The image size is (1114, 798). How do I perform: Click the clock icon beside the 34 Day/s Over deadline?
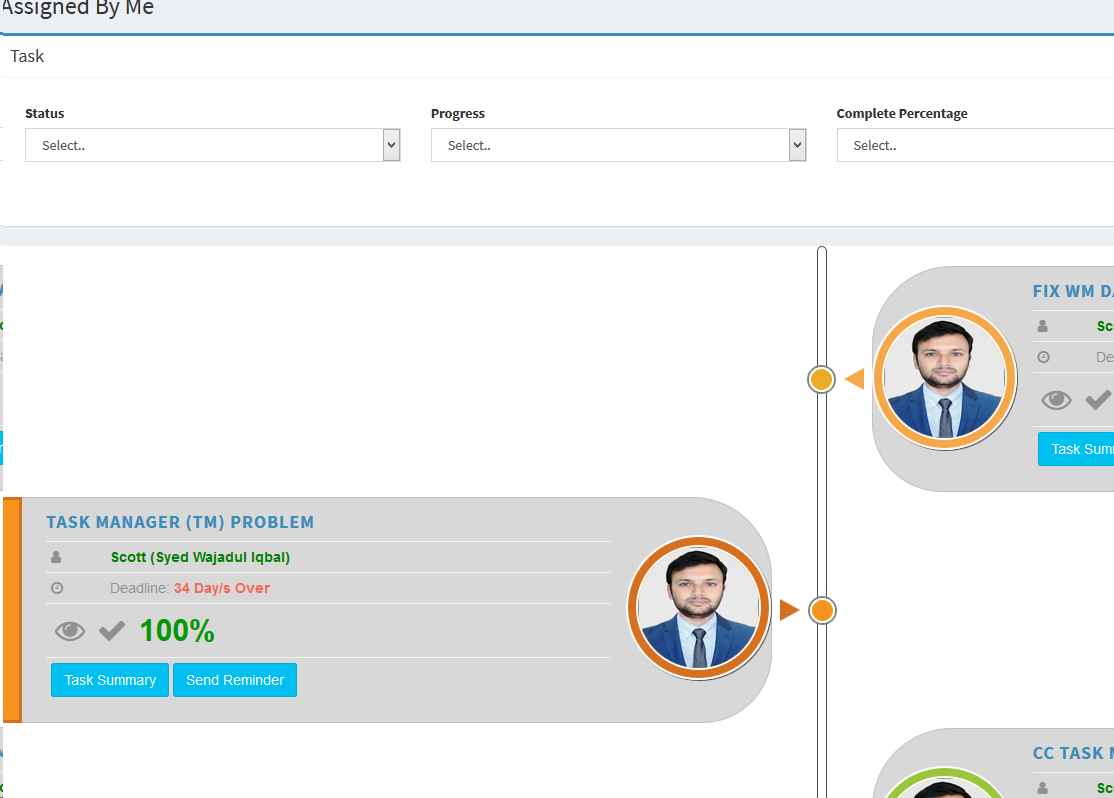[x=56, y=588]
